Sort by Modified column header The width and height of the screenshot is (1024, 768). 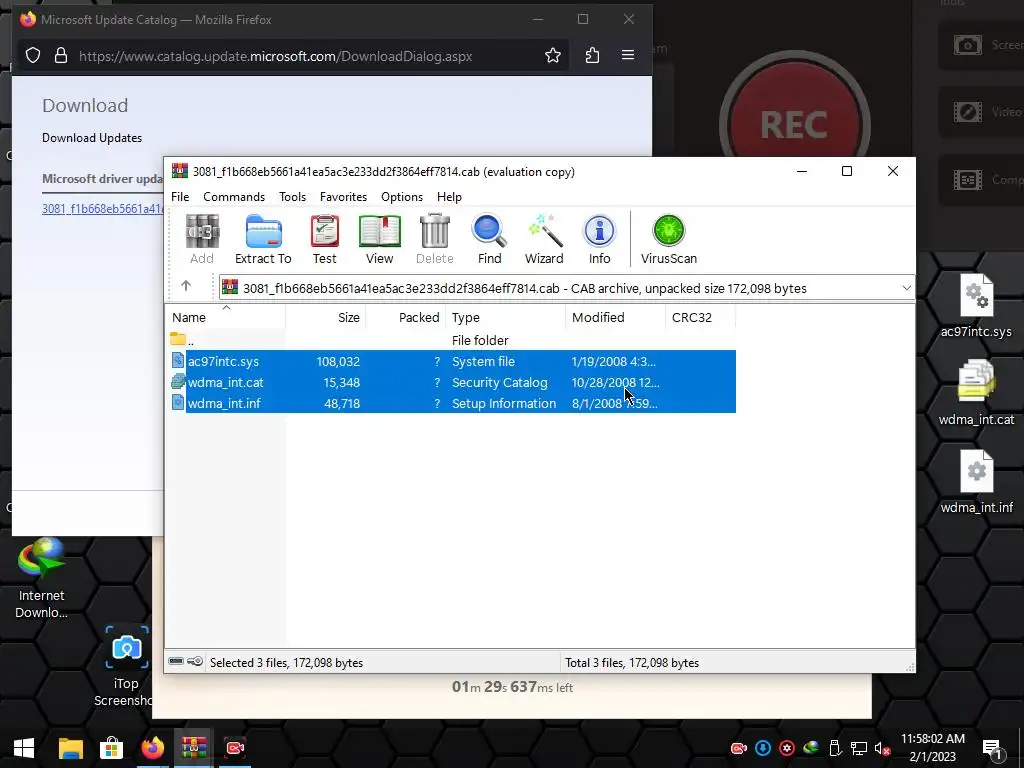coord(615,317)
